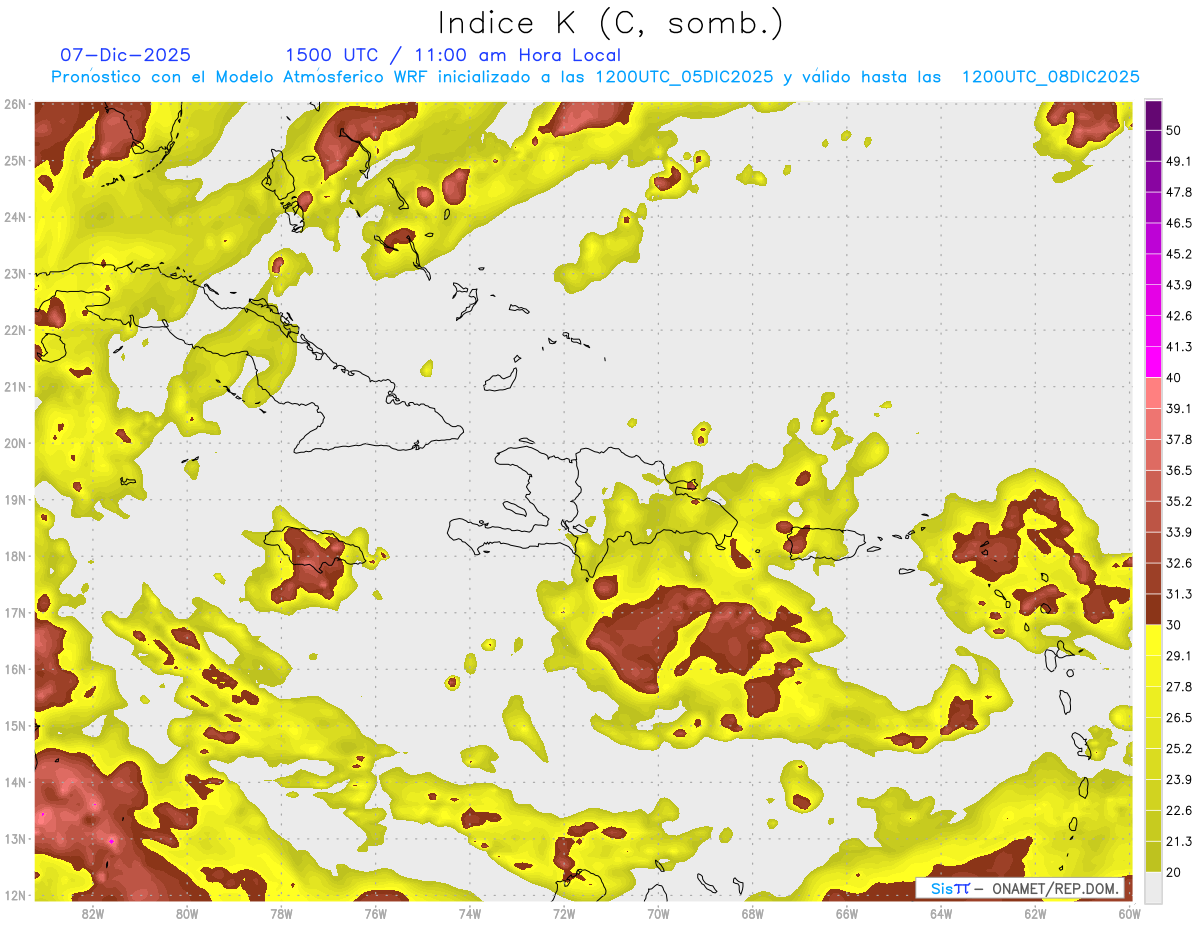Viewport: 1200px width, 927px height.
Task: Click the colorbar value 25.2
Action: [1179, 749]
